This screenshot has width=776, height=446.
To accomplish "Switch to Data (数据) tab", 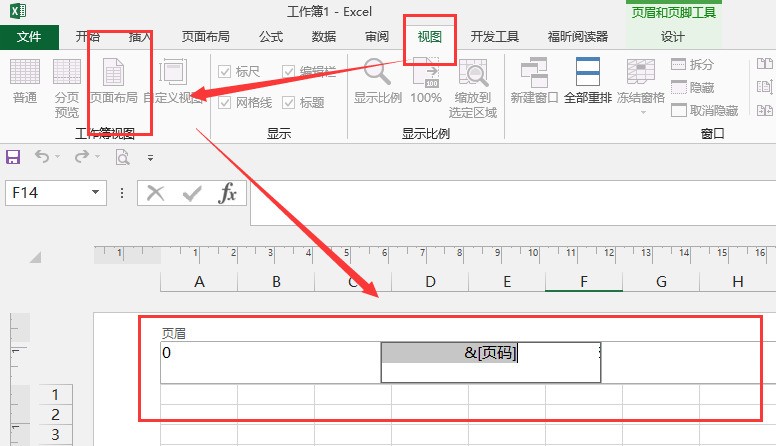I will pos(324,37).
